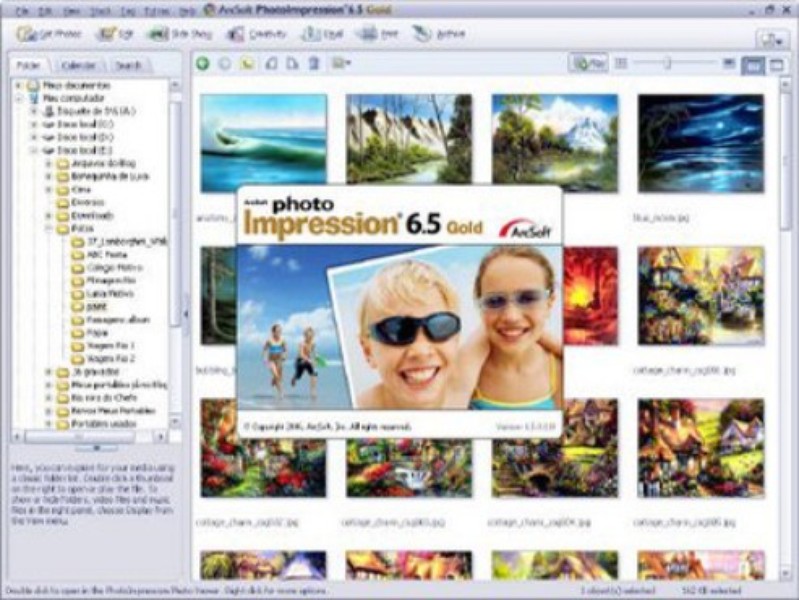
Task: Open the File menu
Action: pyautogui.click(x=22, y=11)
